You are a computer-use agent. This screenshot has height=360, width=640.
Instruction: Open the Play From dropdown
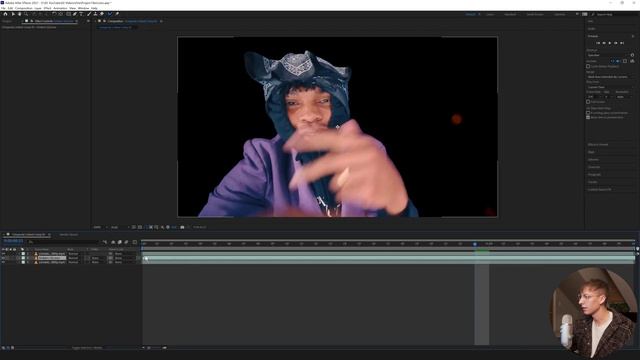coord(610,87)
